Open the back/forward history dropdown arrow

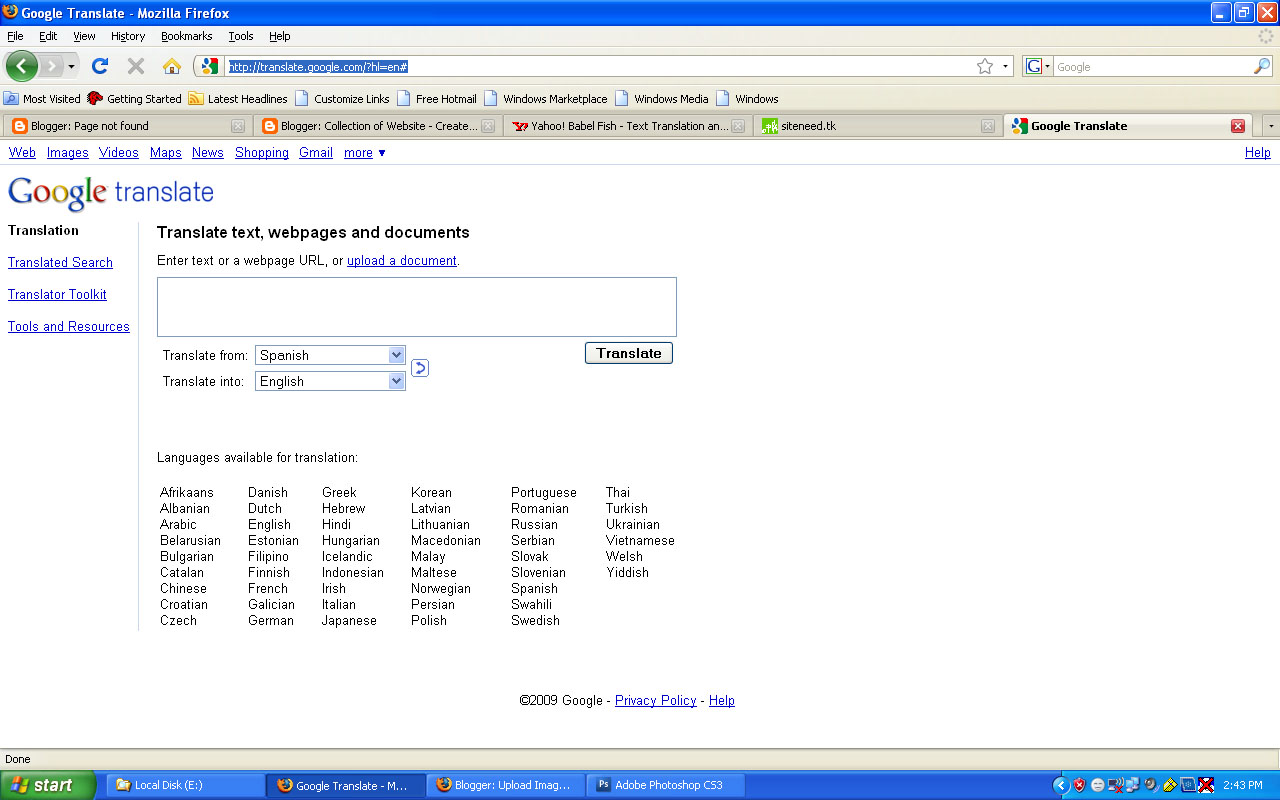tap(71, 66)
